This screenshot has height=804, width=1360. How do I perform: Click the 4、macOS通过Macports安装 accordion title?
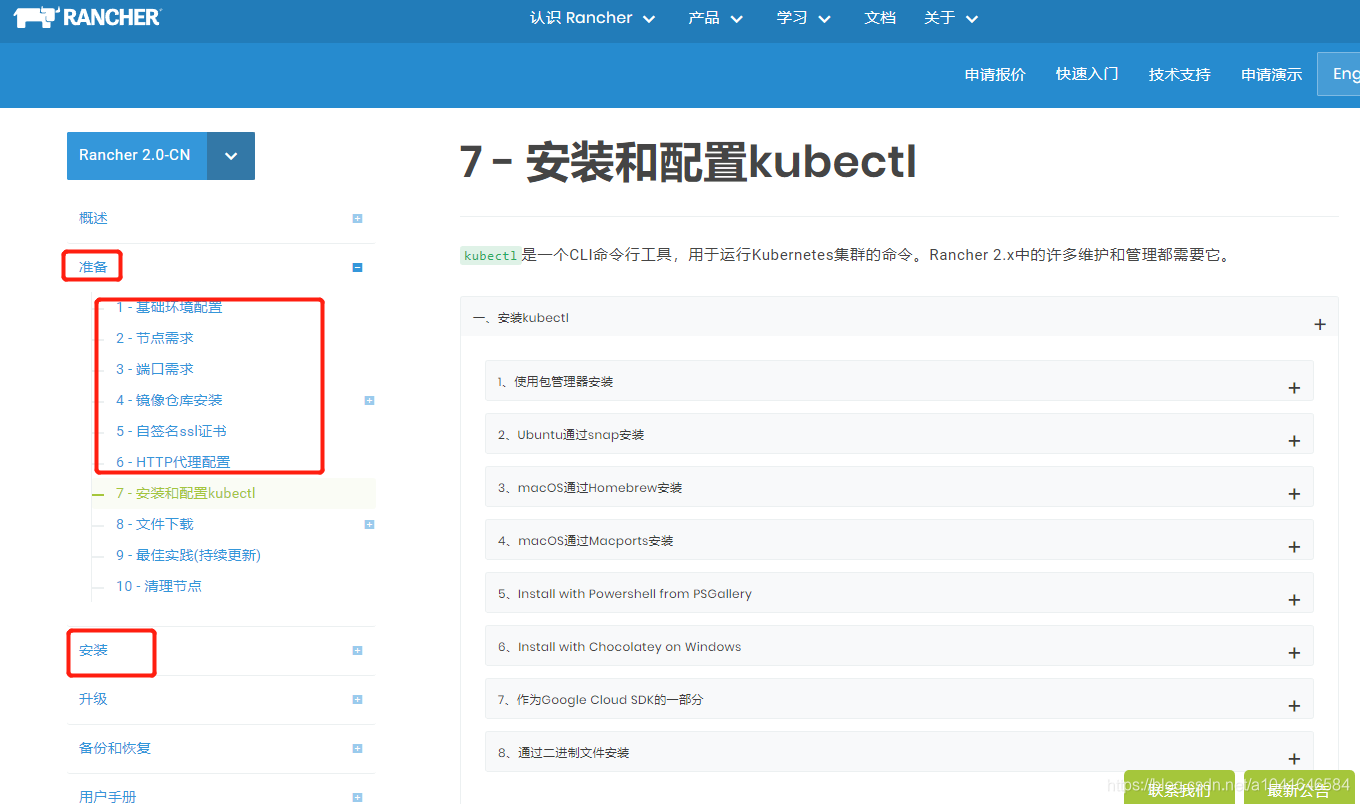pyautogui.click(x=586, y=541)
